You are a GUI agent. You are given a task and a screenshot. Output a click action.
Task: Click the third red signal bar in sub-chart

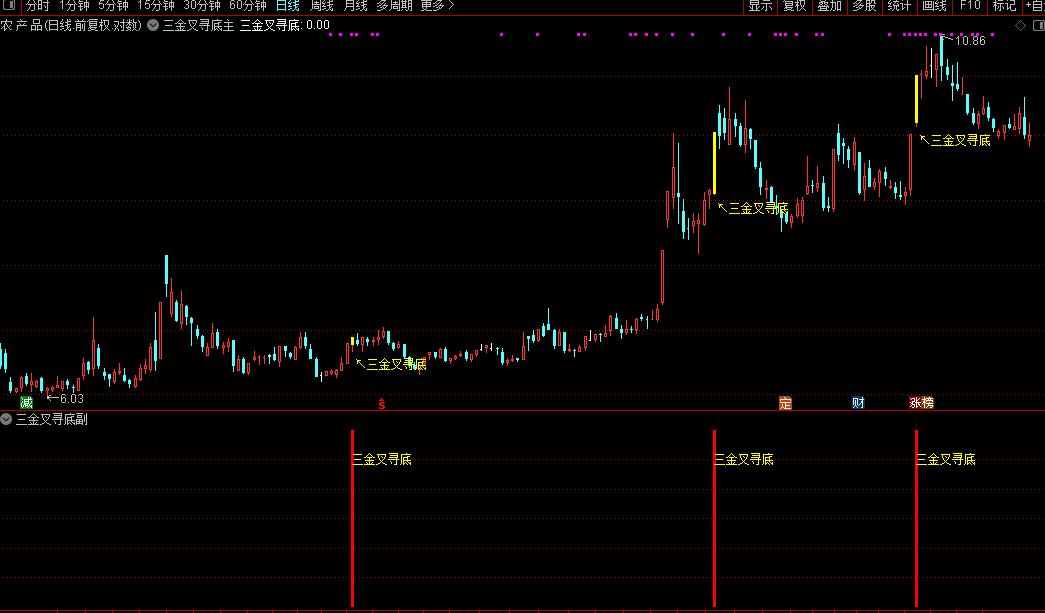[916, 518]
